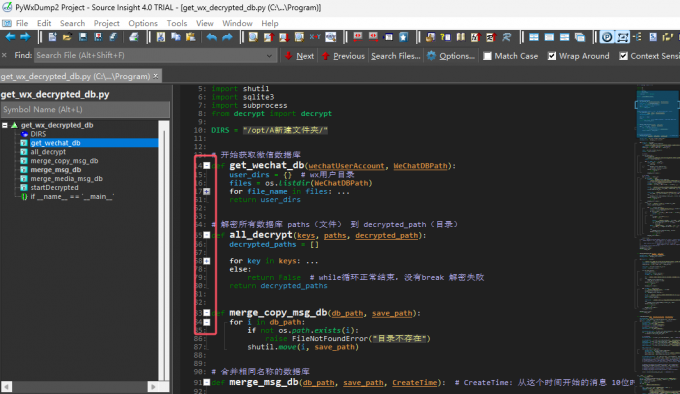Collapse the merge_msg_db function fold
The width and height of the screenshot is (680, 394).
coord(207,382)
